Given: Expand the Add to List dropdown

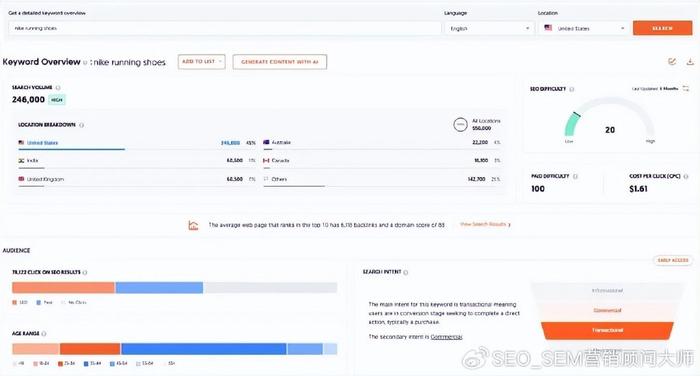Looking at the screenshot, I should point(202,62).
